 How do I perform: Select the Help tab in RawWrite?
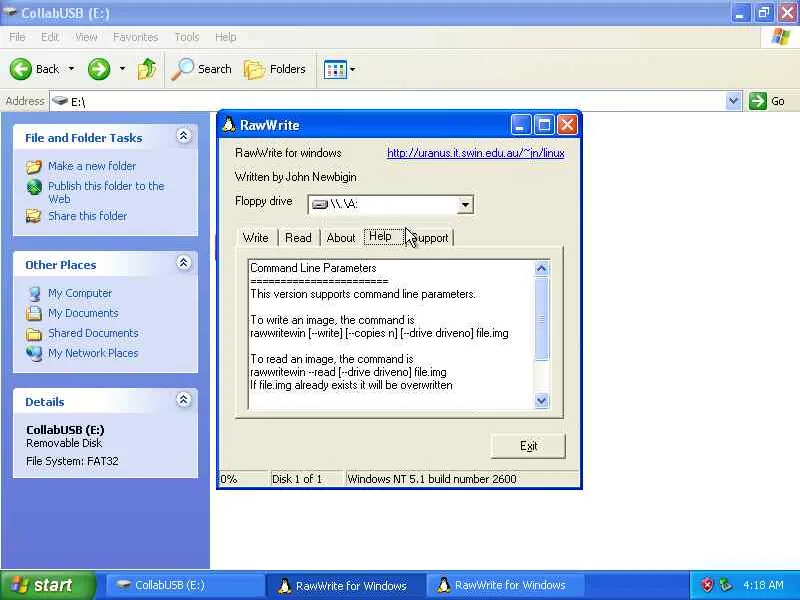pyautogui.click(x=383, y=236)
